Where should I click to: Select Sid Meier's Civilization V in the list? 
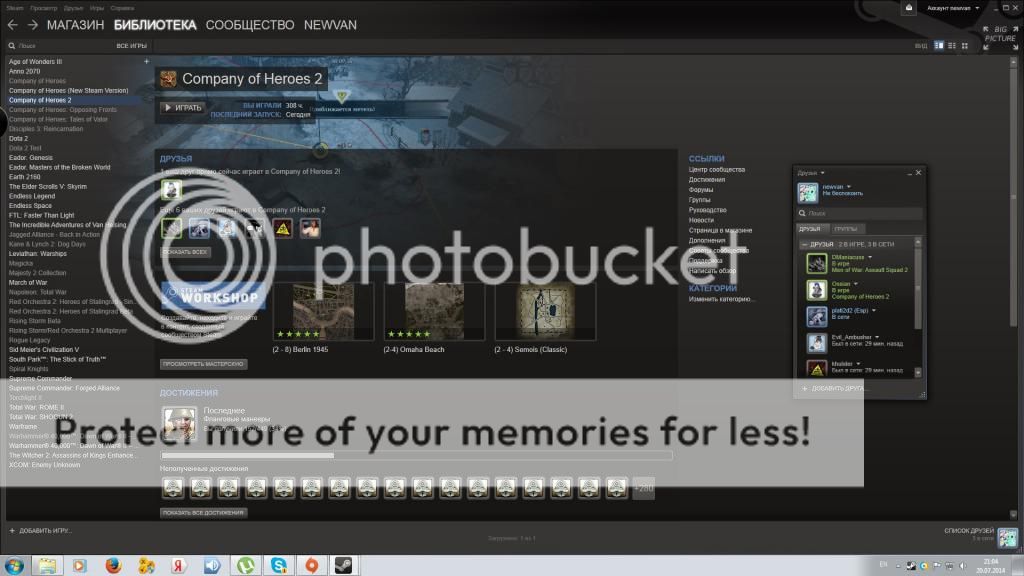[44, 350]
